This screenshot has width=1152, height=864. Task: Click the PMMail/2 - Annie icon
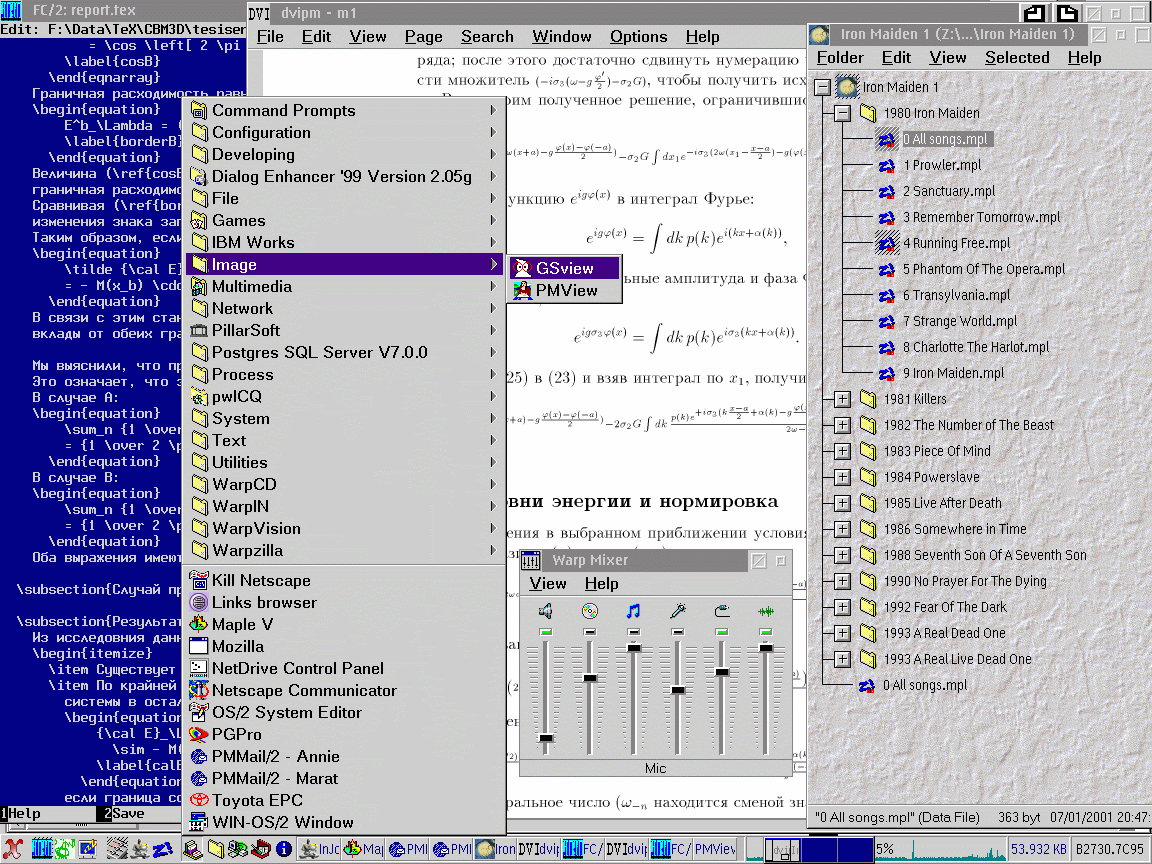click(x=199, y=757)
